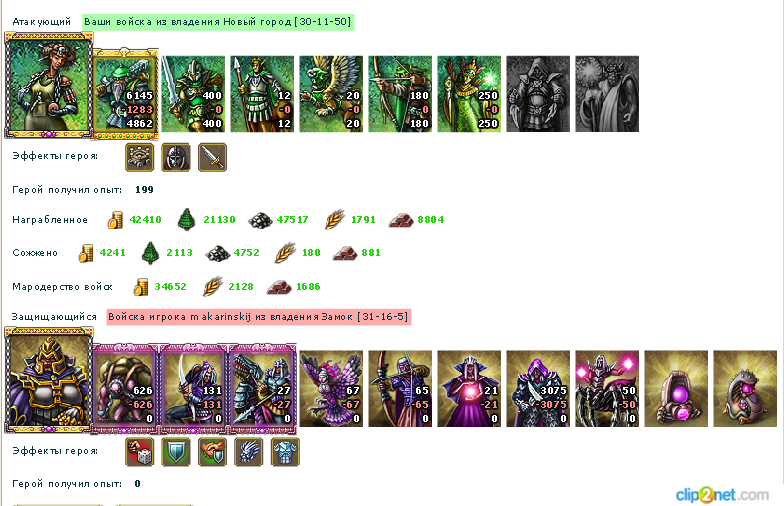Click the attacker's sword hero effect icon
Viewport: 784px width, 506px height.
click(212, 158)
